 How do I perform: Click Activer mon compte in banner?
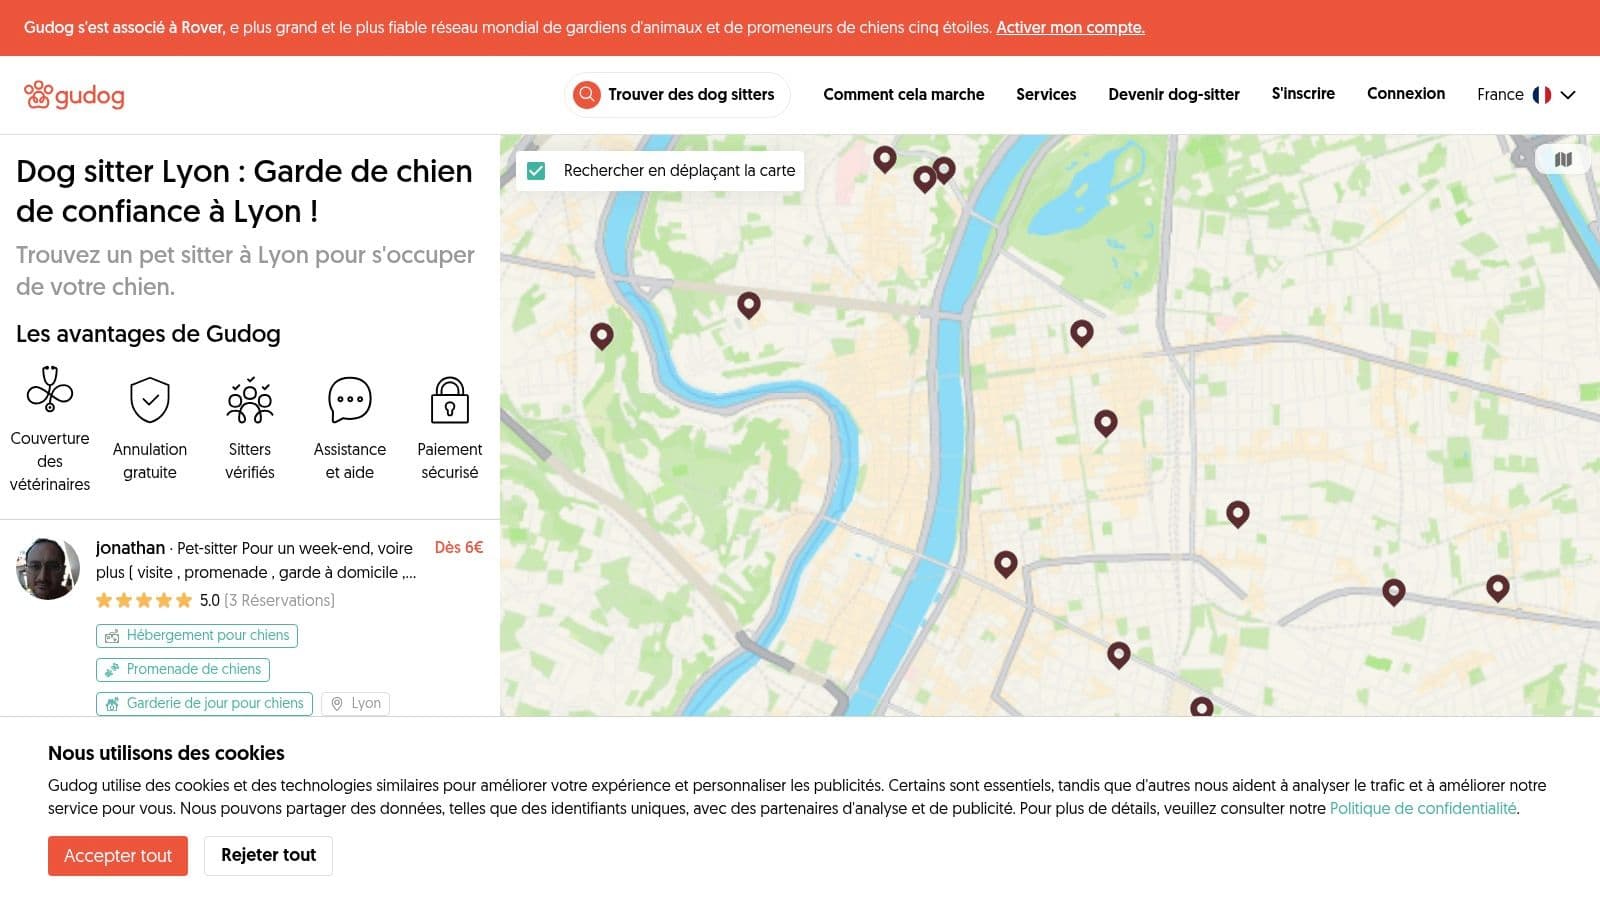tap(1070, 28)
